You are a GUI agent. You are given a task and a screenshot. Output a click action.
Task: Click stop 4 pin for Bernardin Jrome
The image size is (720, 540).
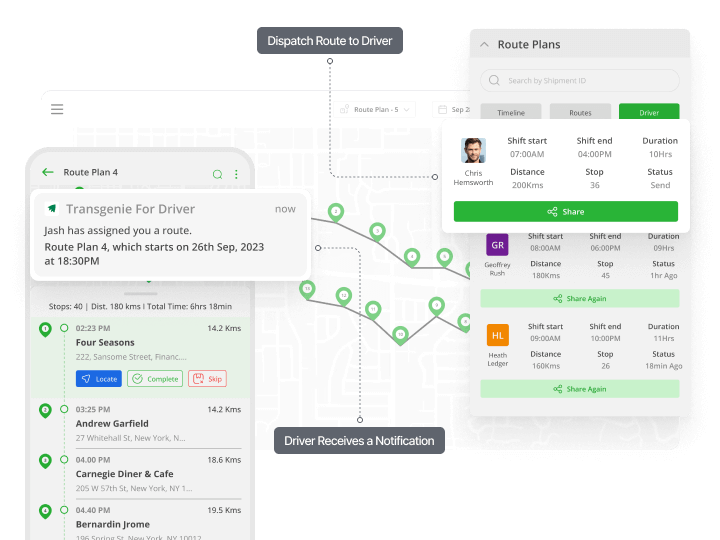(45, 512)
